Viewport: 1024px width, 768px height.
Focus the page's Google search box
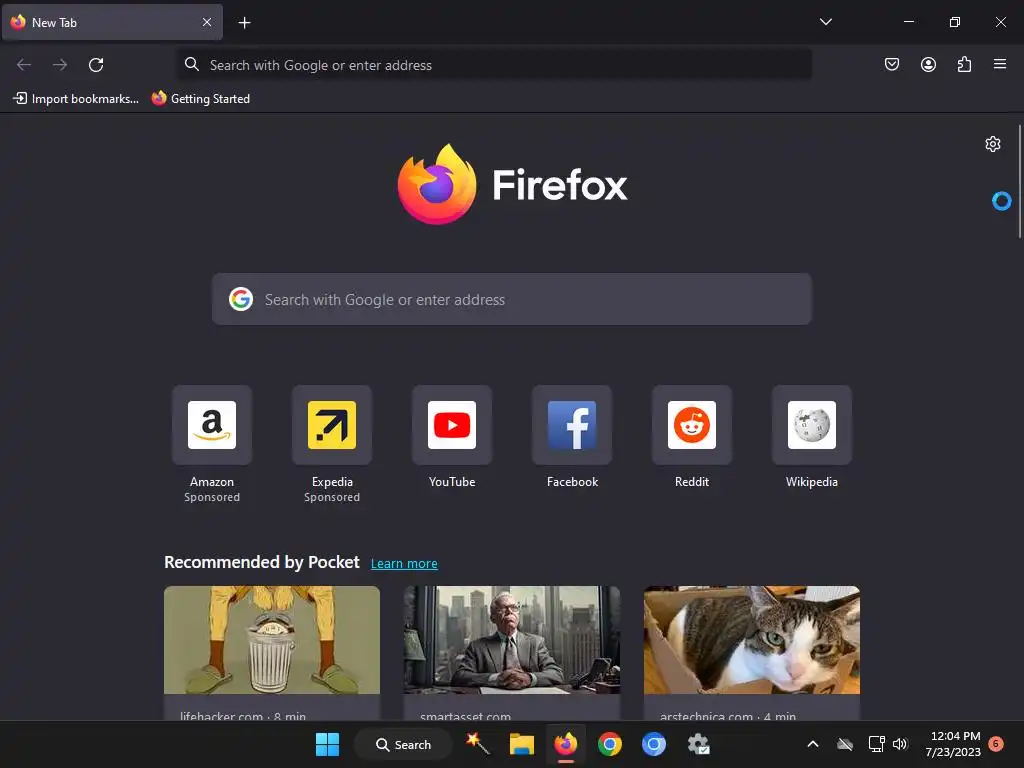pos(512,299)
